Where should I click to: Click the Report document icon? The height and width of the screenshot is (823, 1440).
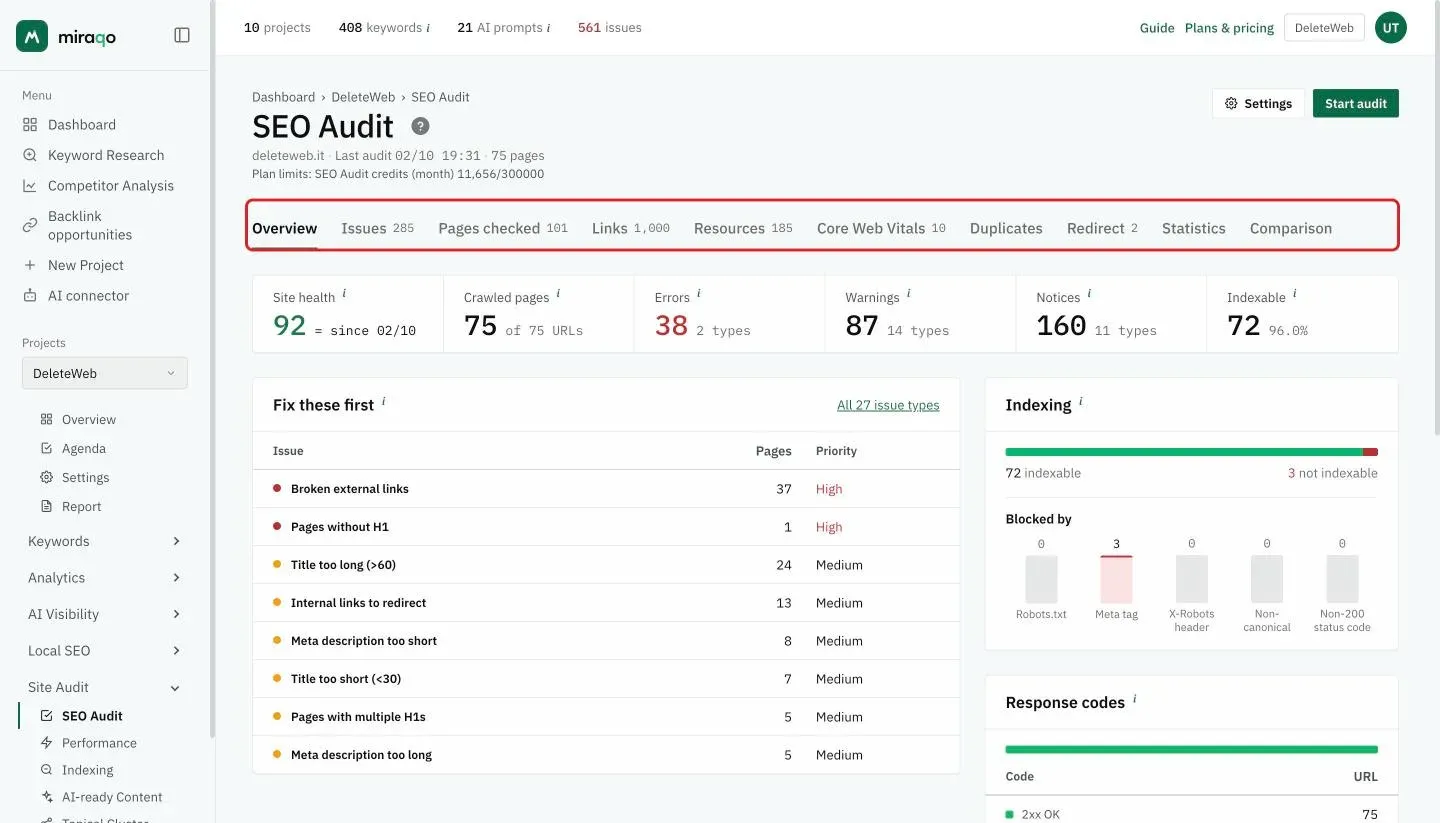(x=46, y=507)
